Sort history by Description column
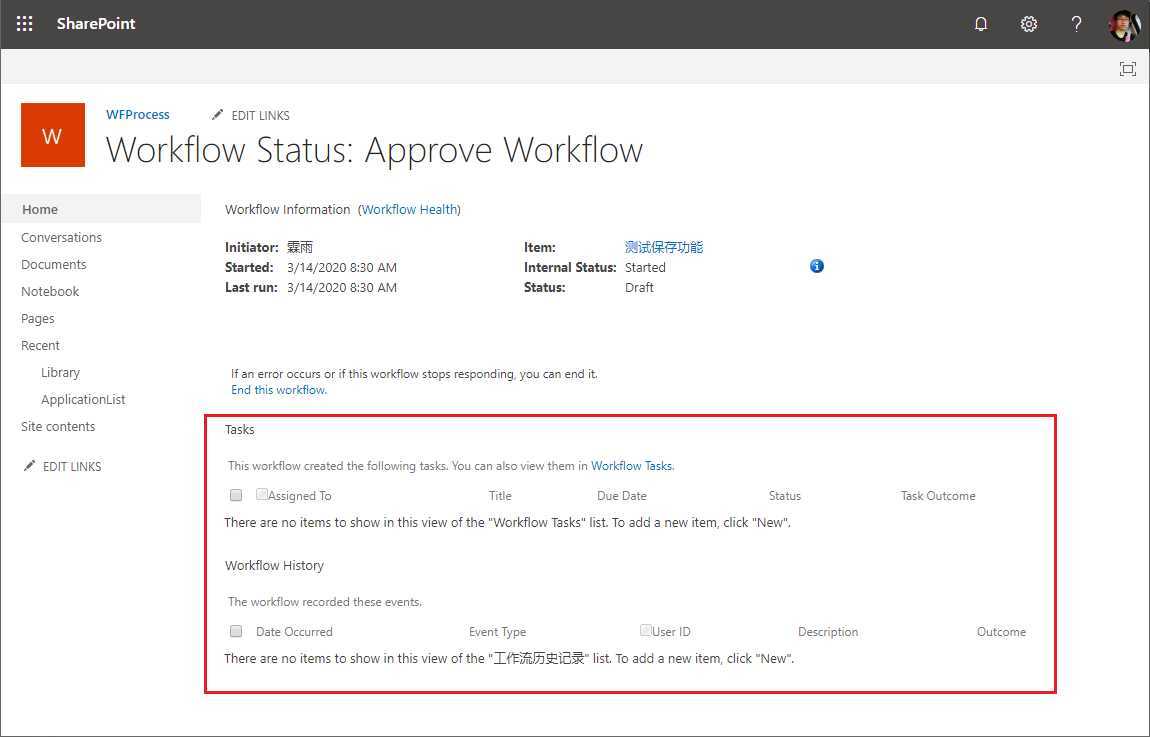1150x738 pixels. click(828, 632)
